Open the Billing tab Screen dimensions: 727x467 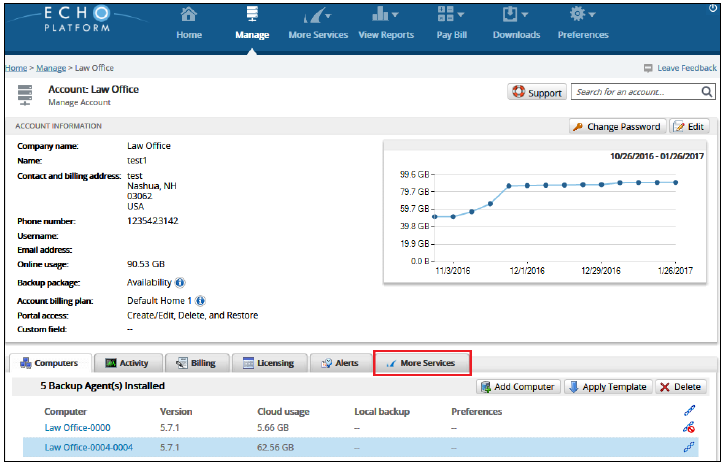(x=197, y=363)
